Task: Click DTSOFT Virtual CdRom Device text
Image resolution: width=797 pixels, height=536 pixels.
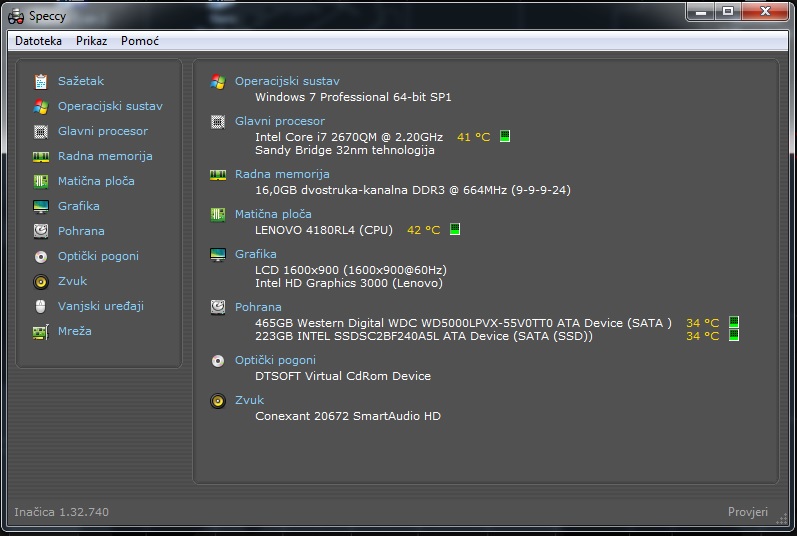Action: pyautogui.click(x=343, y=375)
